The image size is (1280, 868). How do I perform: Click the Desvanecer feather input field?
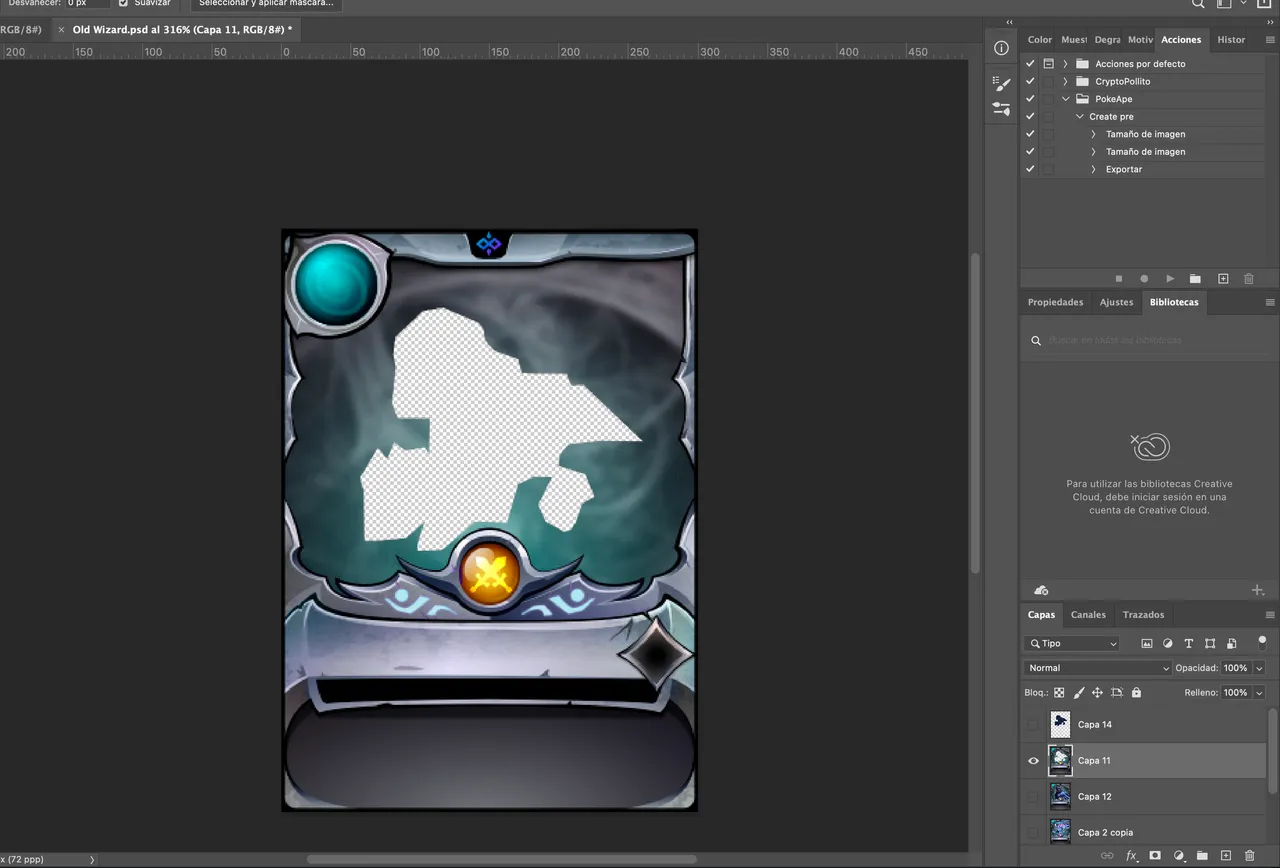coord(88,3)
